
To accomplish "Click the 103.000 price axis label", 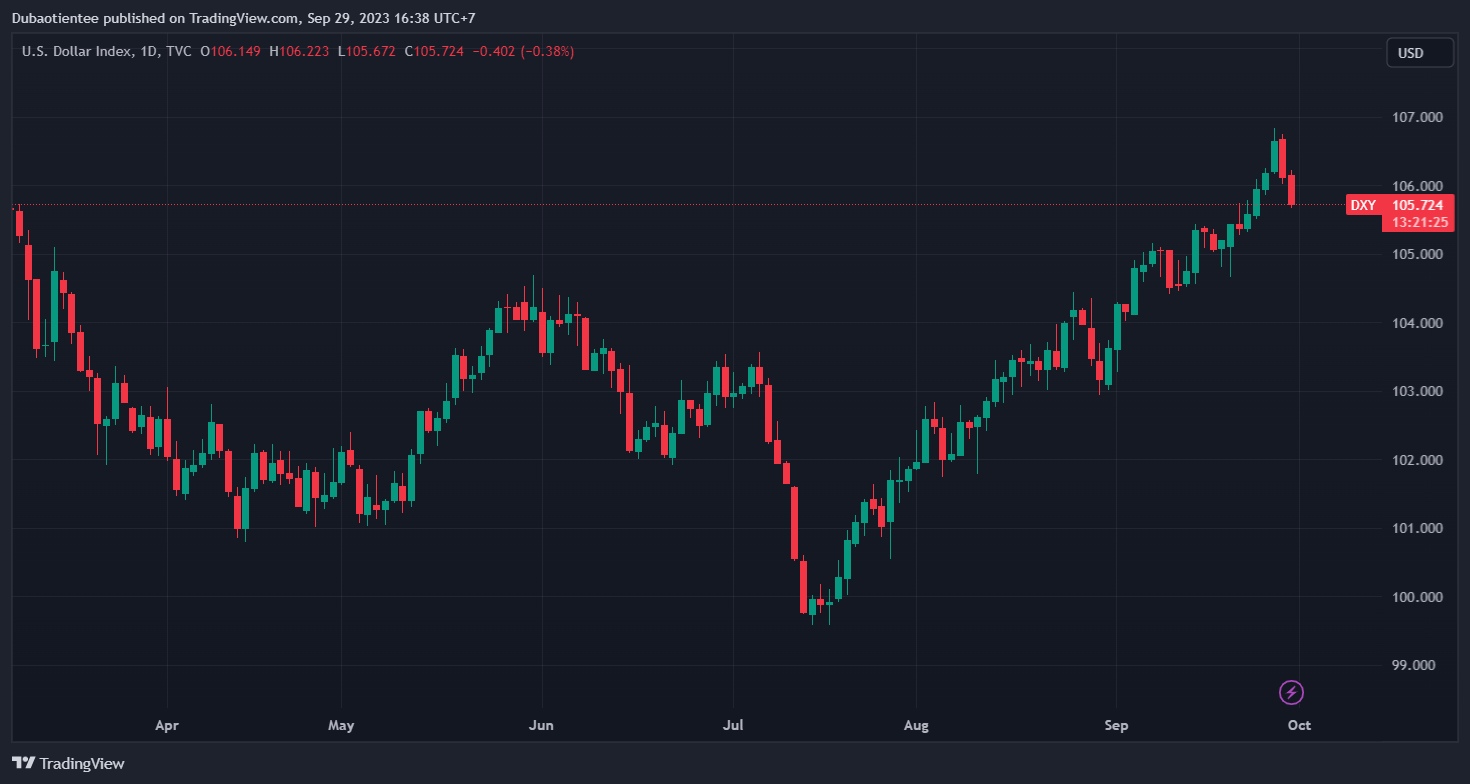I will click(1417, 391).
